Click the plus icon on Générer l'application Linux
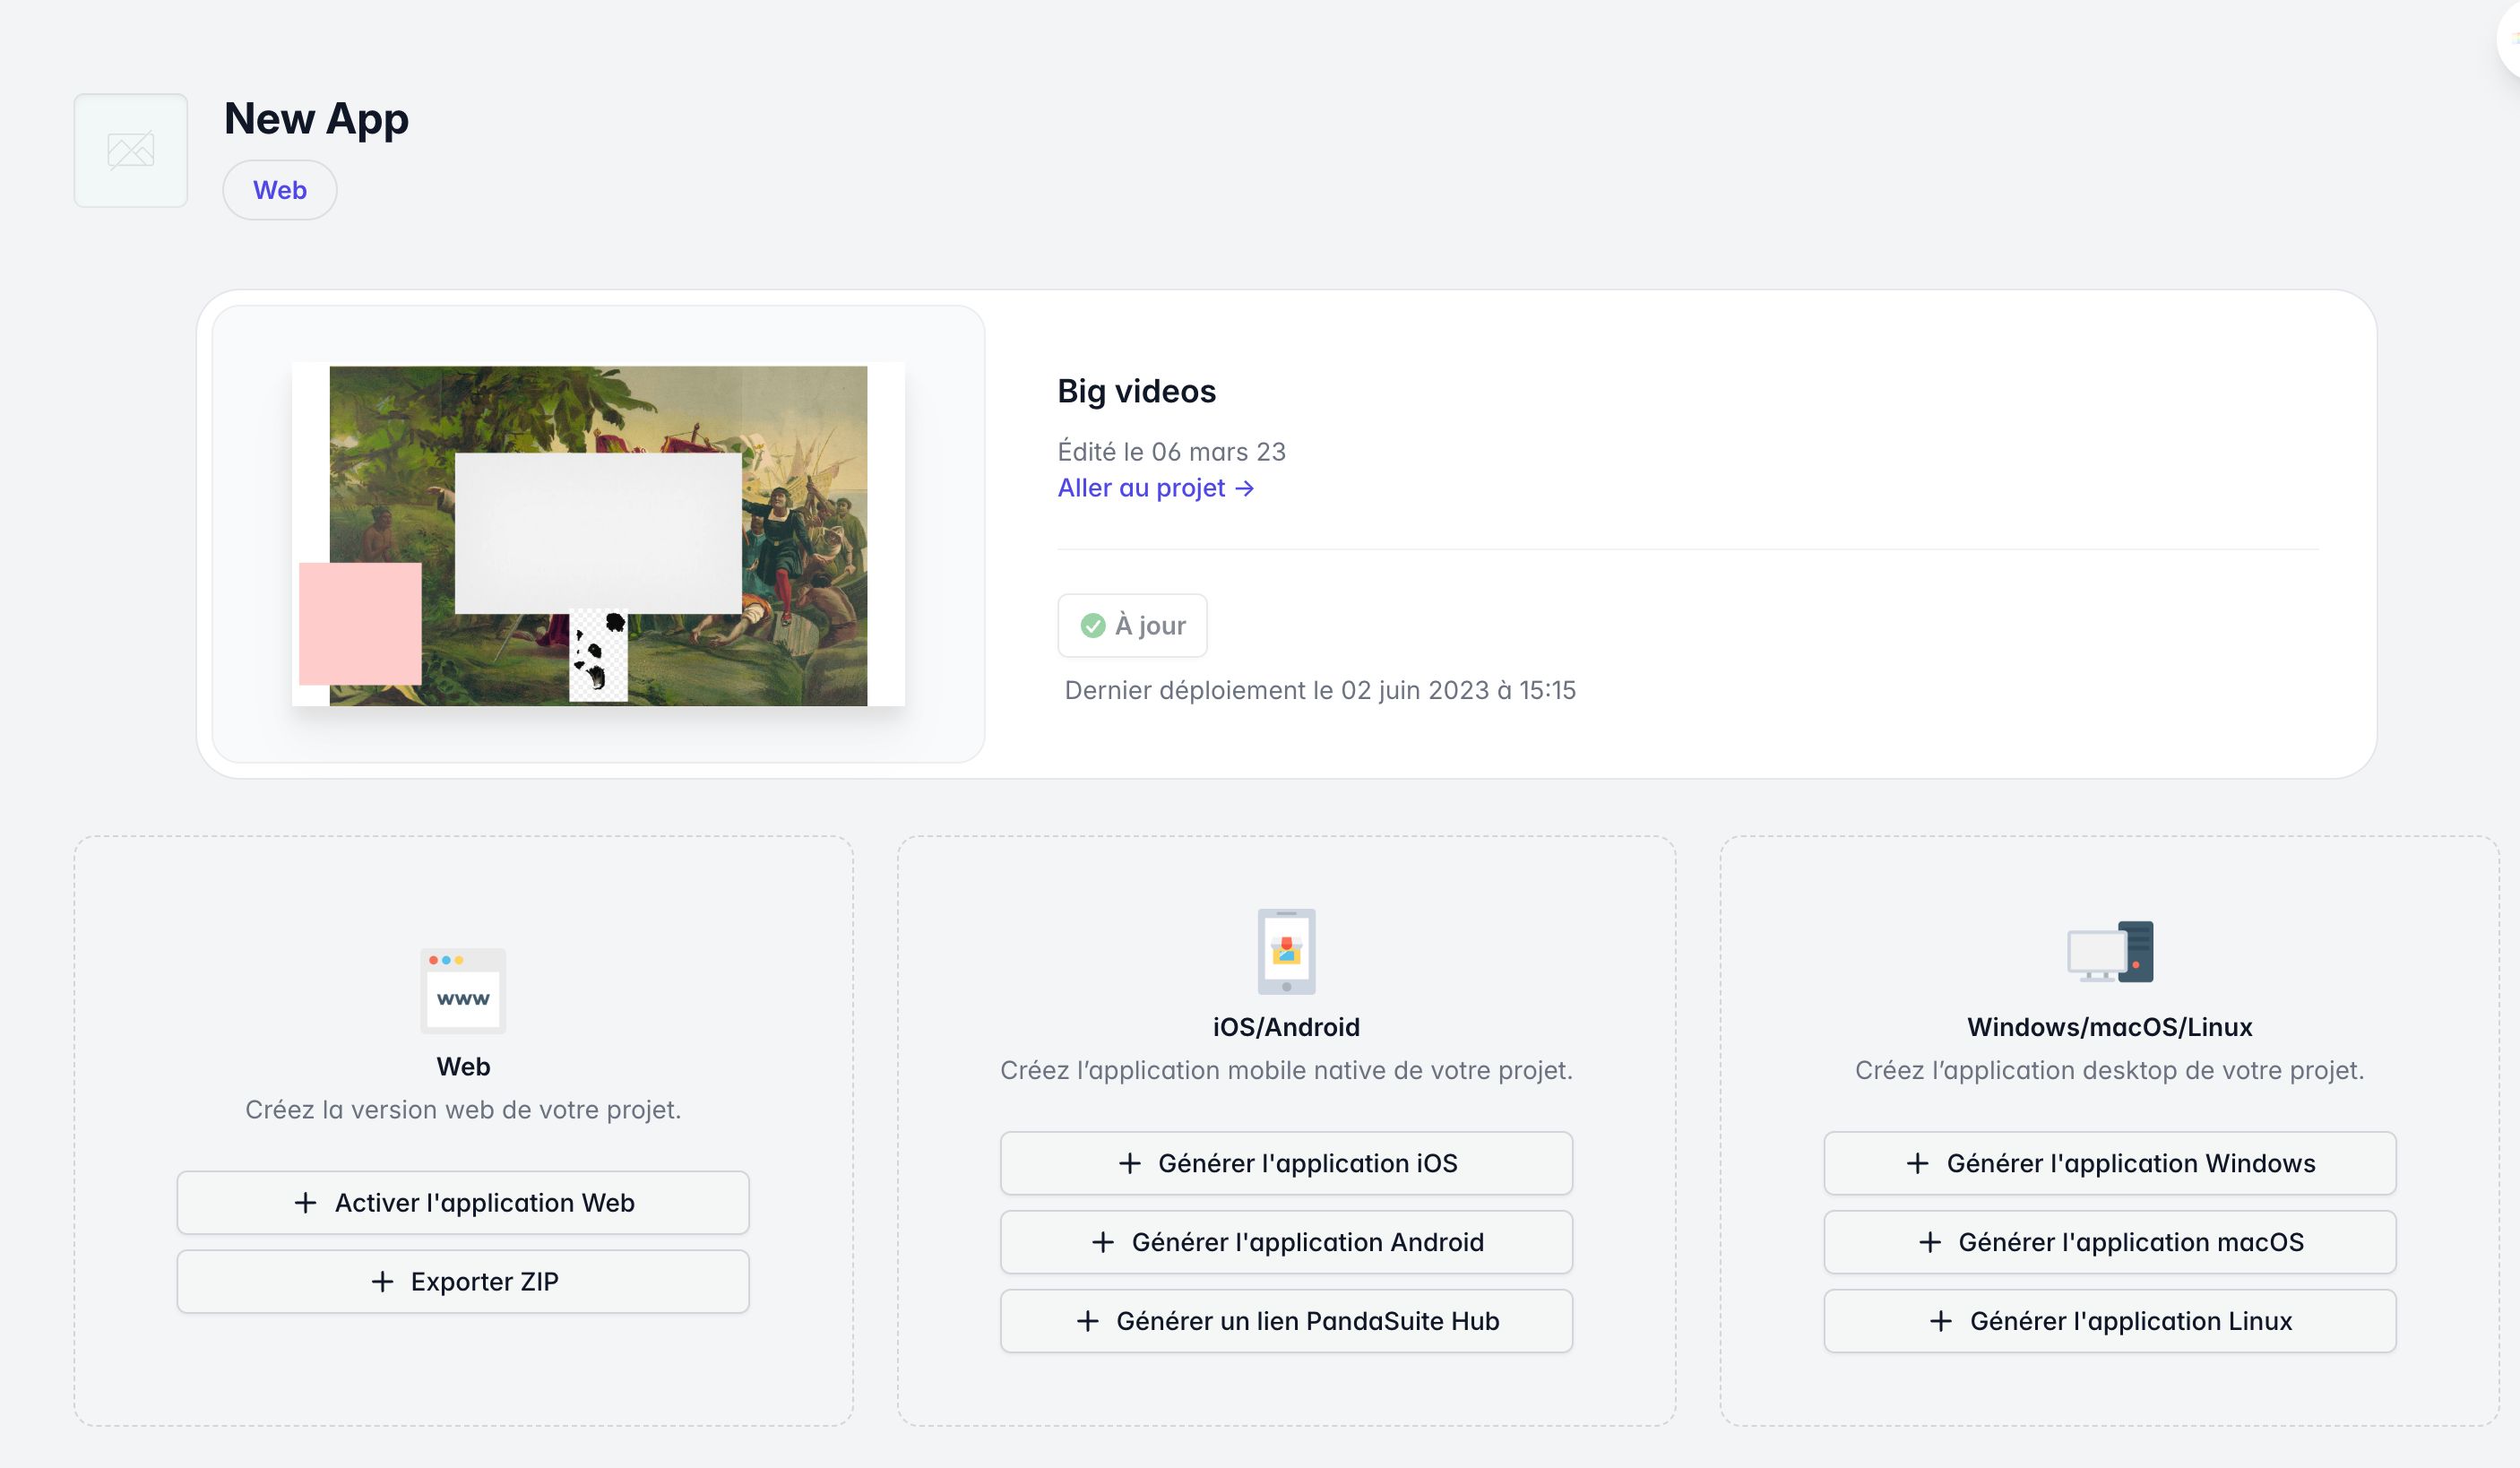Screen dimensions: 2520x1468 click(1940, 1321)
